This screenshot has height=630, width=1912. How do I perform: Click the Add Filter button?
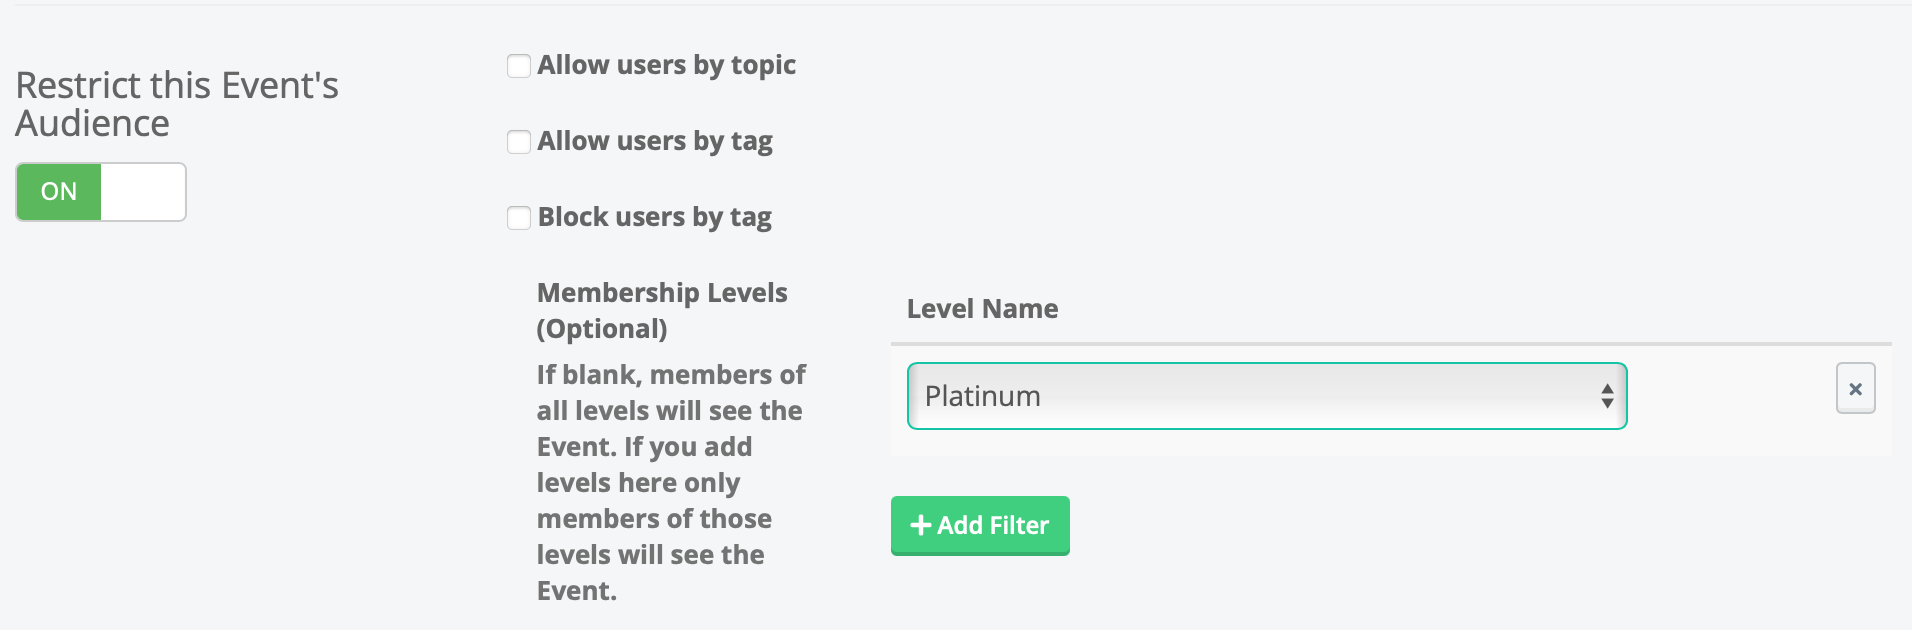click(980, 525)
